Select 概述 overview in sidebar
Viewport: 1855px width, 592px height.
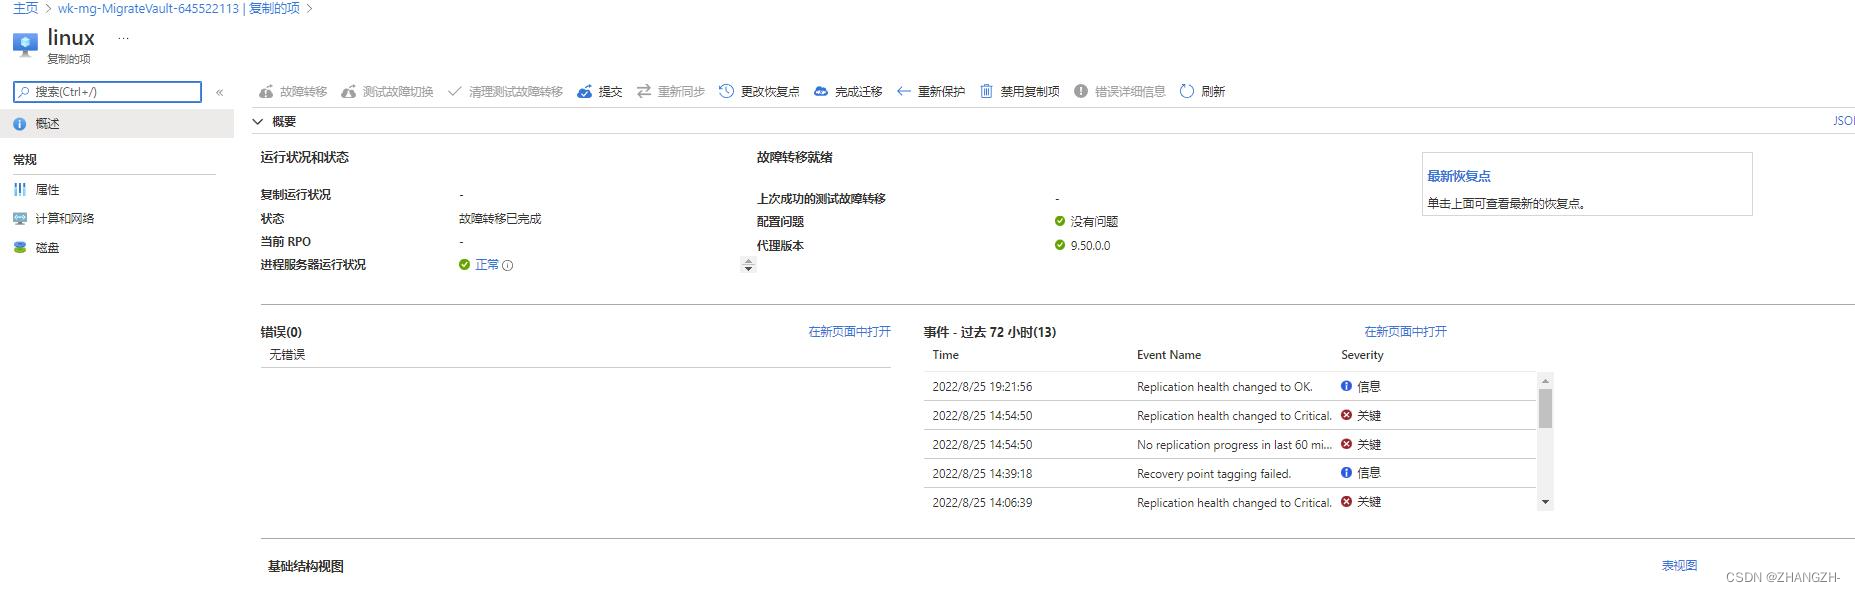pyautogui.click(x=117, y=124)
